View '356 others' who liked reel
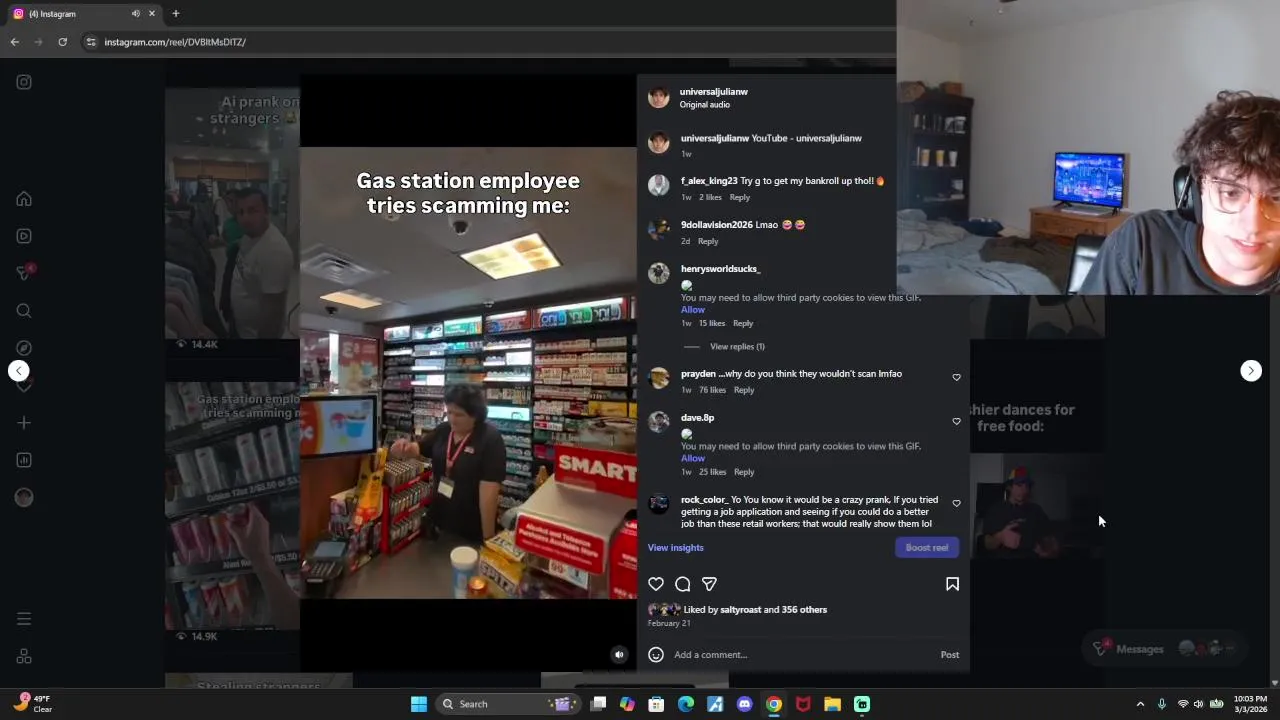The height and width of the screenshot is (720, 1280). pos(804,610)
